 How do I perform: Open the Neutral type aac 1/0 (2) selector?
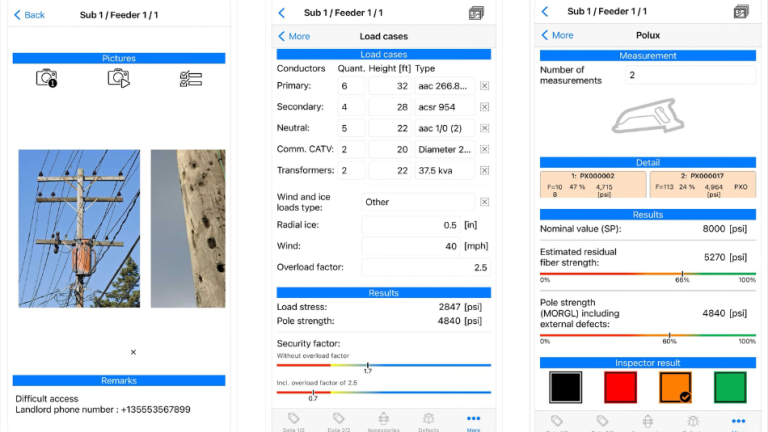coord(445,128)
